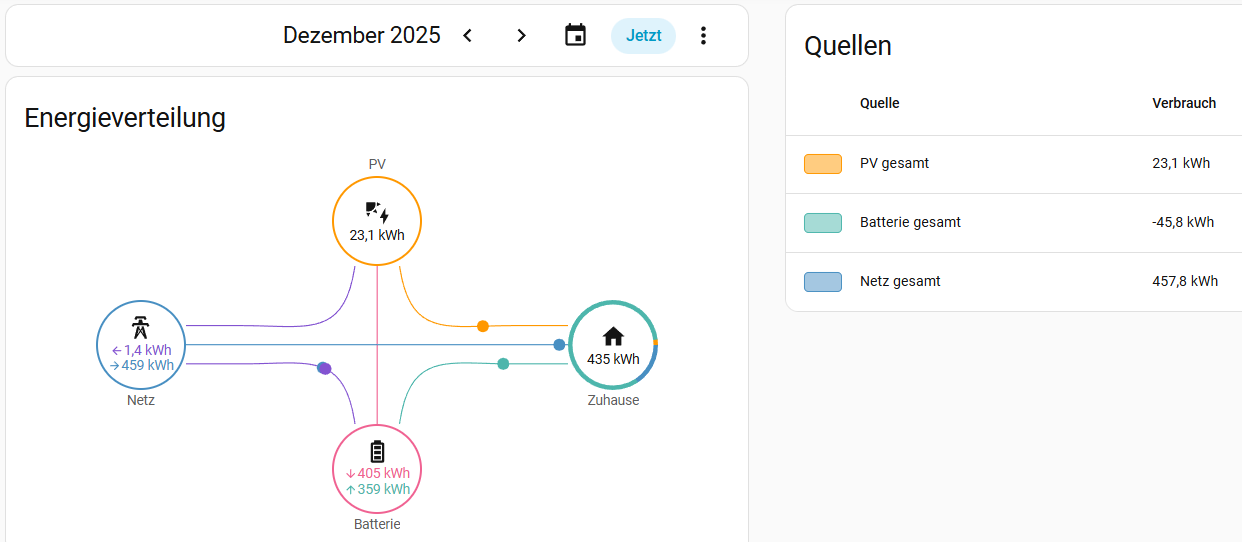Click the Dezember 2025 date label

click(x=361, y=36)
